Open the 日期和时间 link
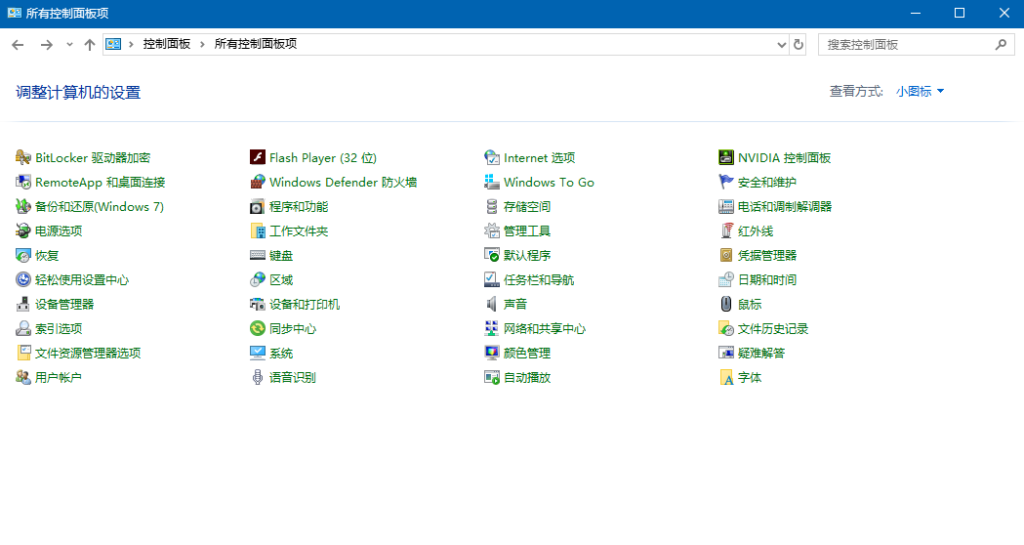 click(767, 279)
